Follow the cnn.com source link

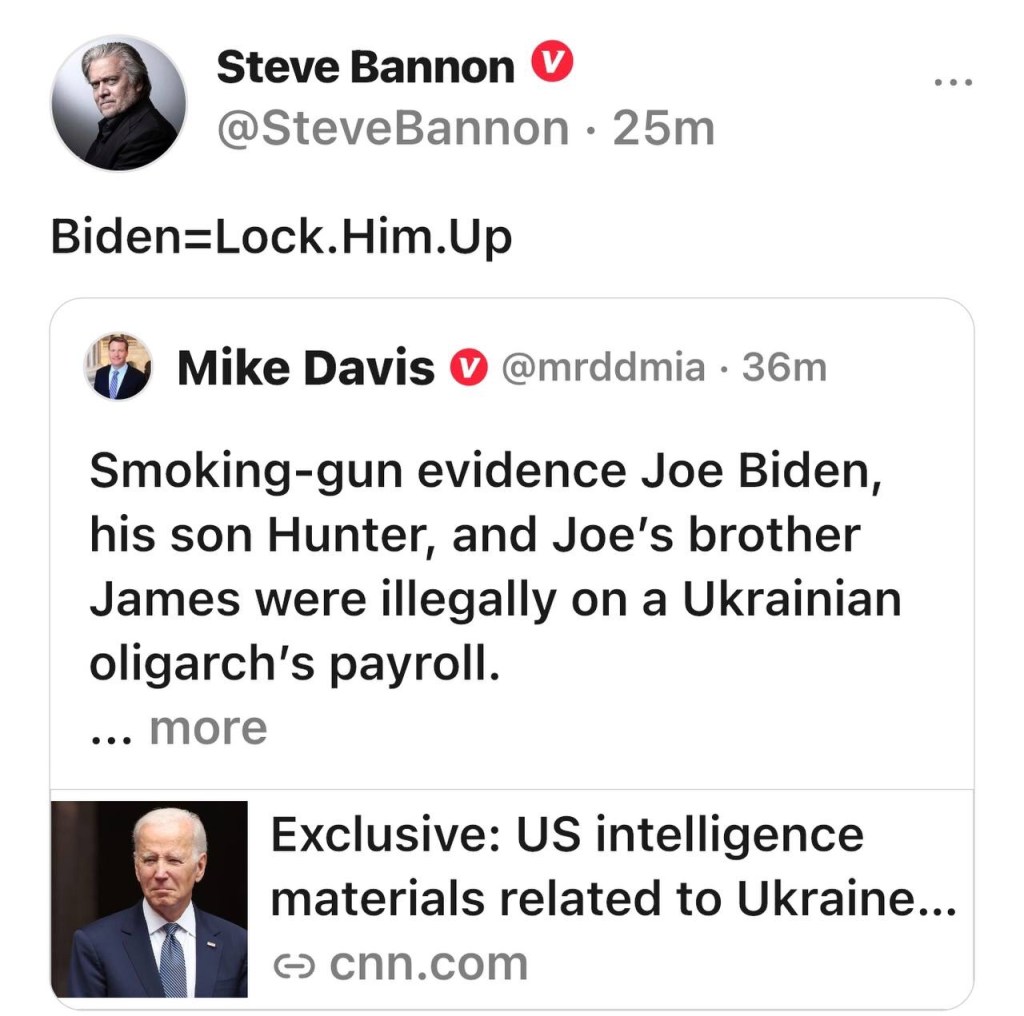(427, 964)
